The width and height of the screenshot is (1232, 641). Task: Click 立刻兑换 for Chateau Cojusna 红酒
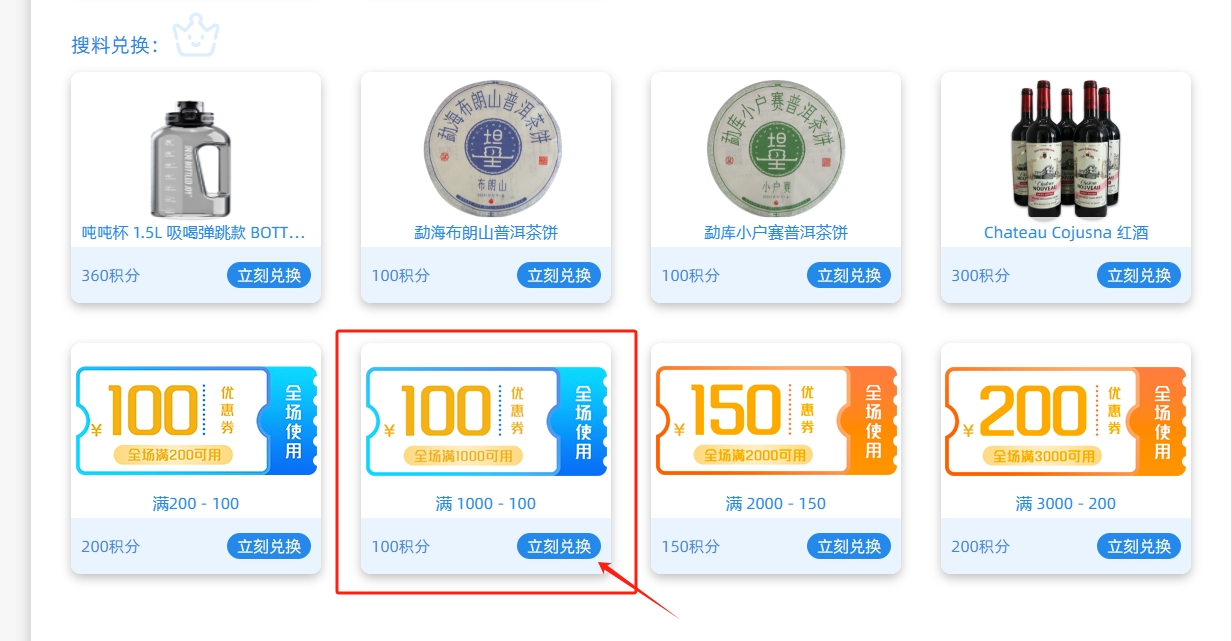click(1139, 275)
